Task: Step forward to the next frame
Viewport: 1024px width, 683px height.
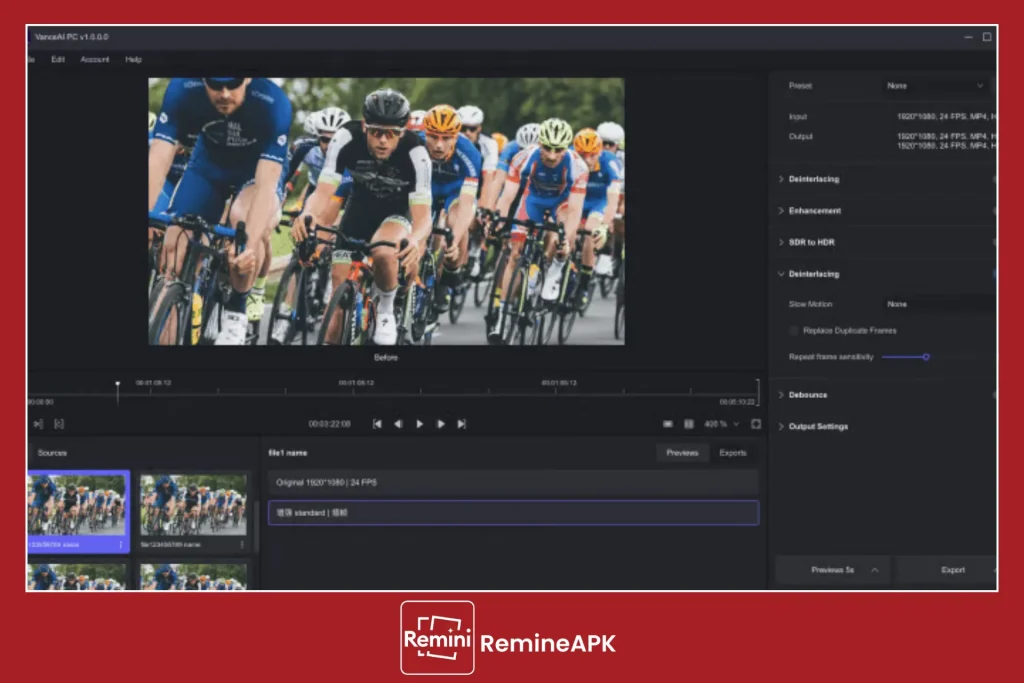Action: (441, 423)
